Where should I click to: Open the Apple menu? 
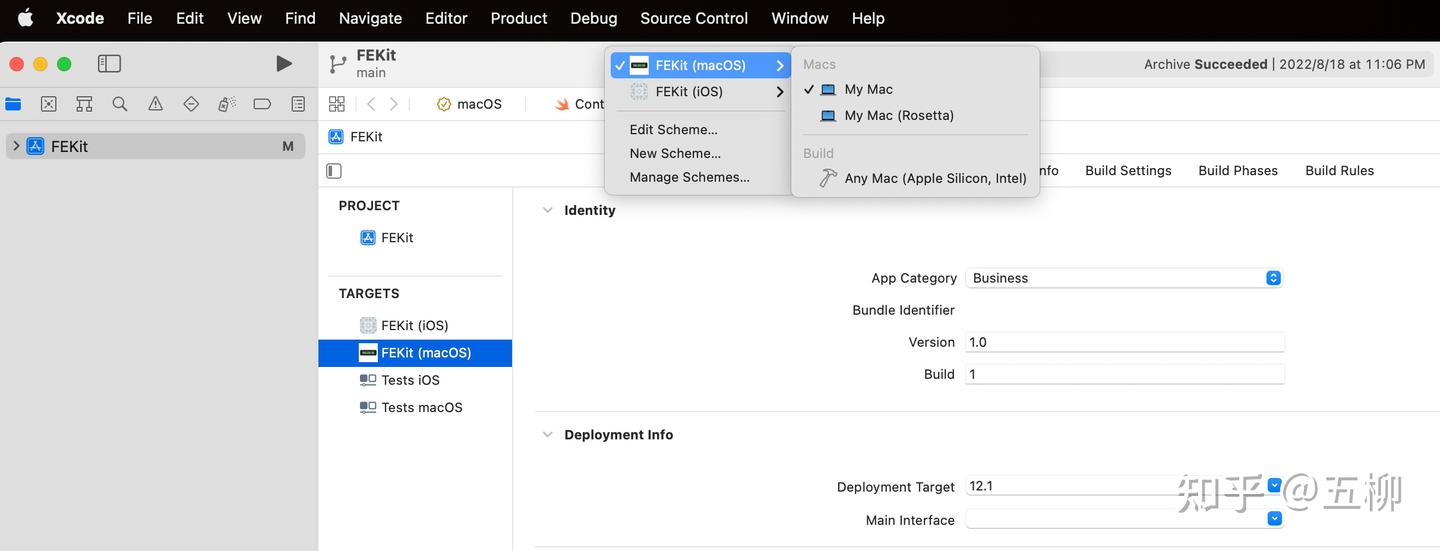[25, 18]
